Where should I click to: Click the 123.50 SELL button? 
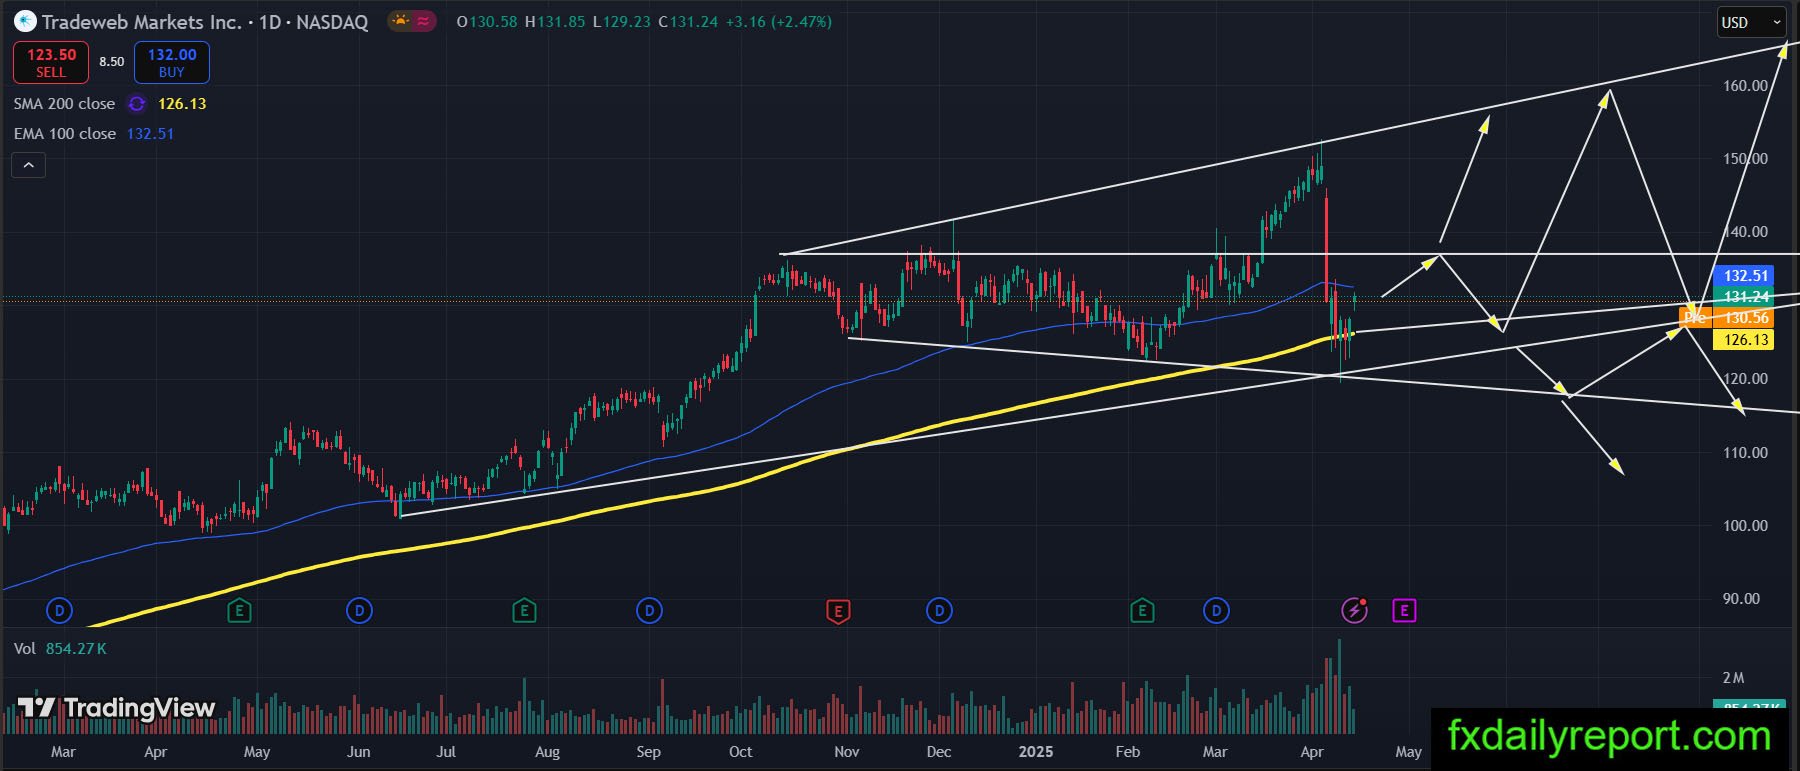51,62
